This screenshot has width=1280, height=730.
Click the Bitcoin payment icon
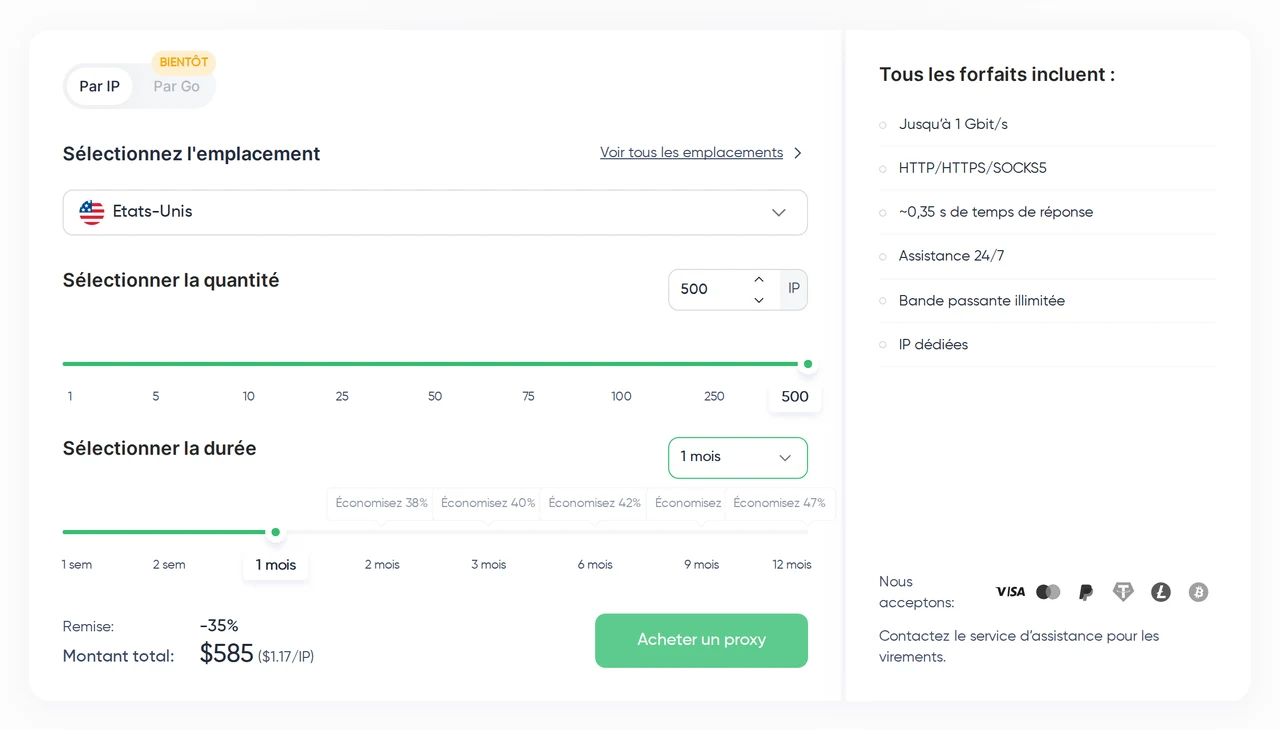pos(1198,592)
